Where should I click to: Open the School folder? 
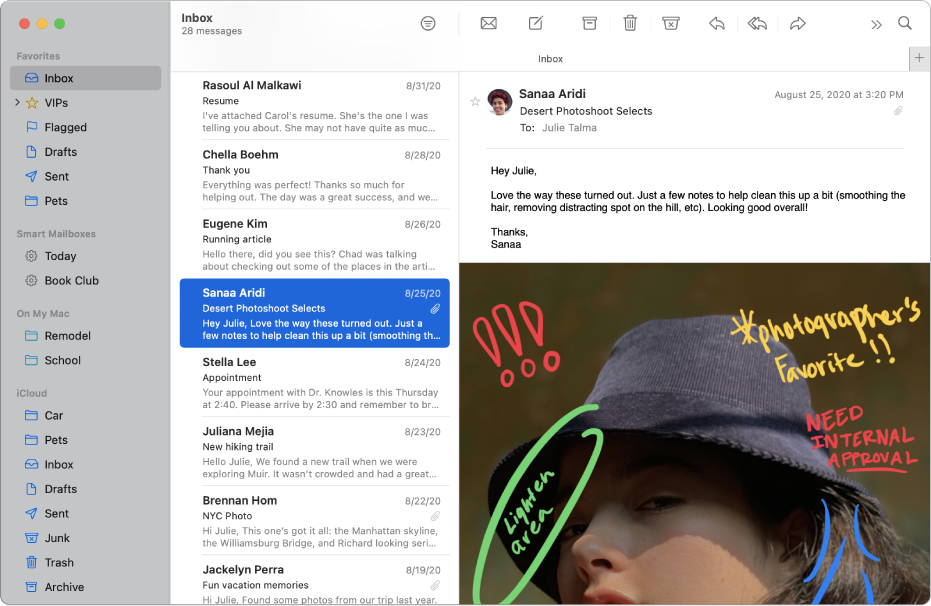click(86, 360)
